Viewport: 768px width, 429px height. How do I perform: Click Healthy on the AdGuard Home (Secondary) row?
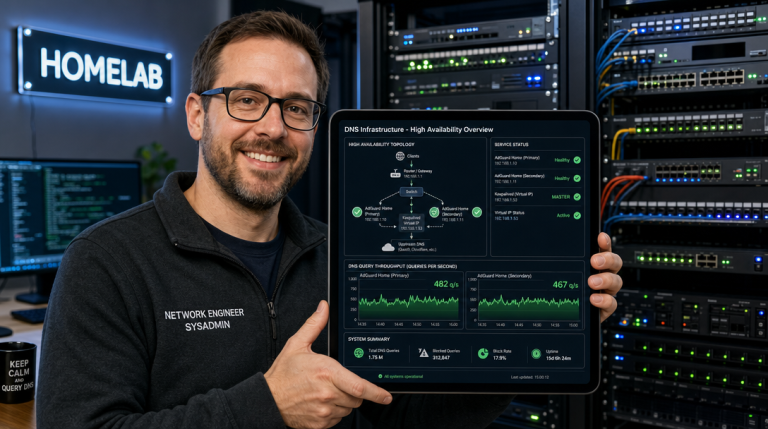(562, 178)
